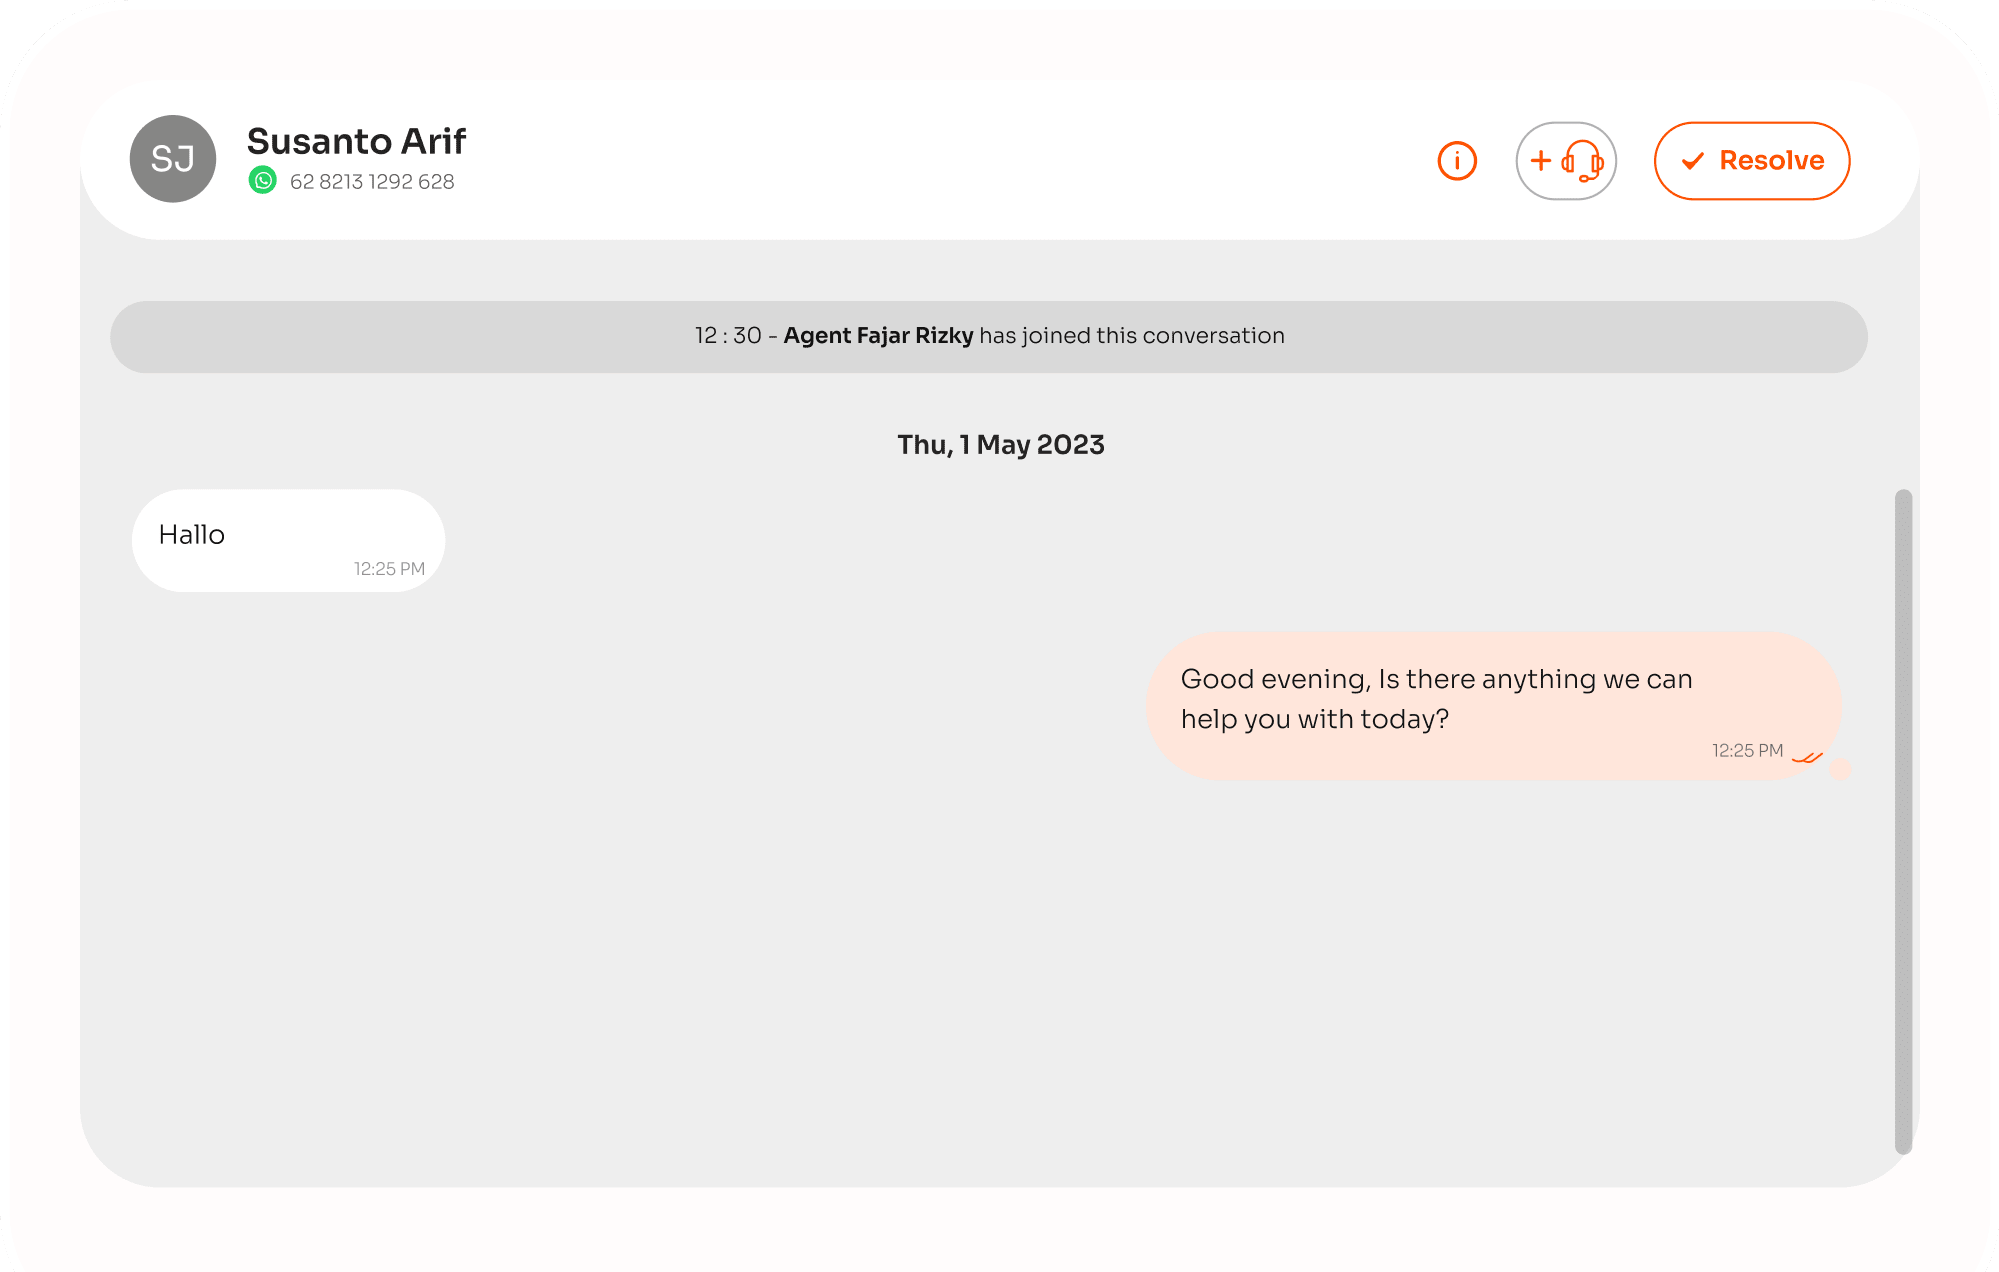Viewport: 1999px width, 1272px height.
Task: Open contact name Susanto Arif
Action: click(x=356, y=141)
